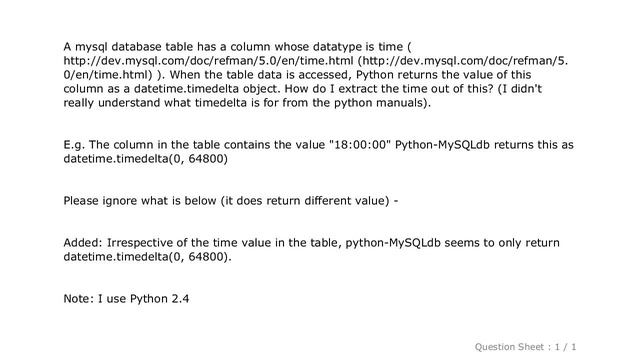This screenshot has width=640, height=360.
Task: Click the '0/en/time.html)' URL continuation text
Action: tap(108, 75)
